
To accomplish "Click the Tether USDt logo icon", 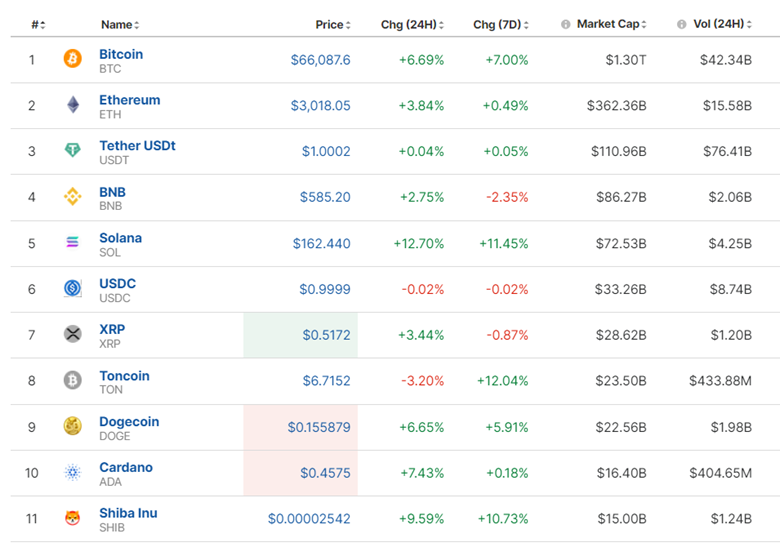I will [x=73, y=149].
